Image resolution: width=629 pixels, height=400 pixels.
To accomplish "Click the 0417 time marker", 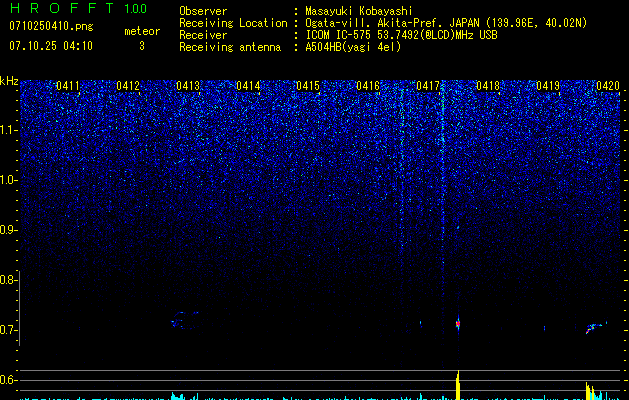I will coord(428,86).
